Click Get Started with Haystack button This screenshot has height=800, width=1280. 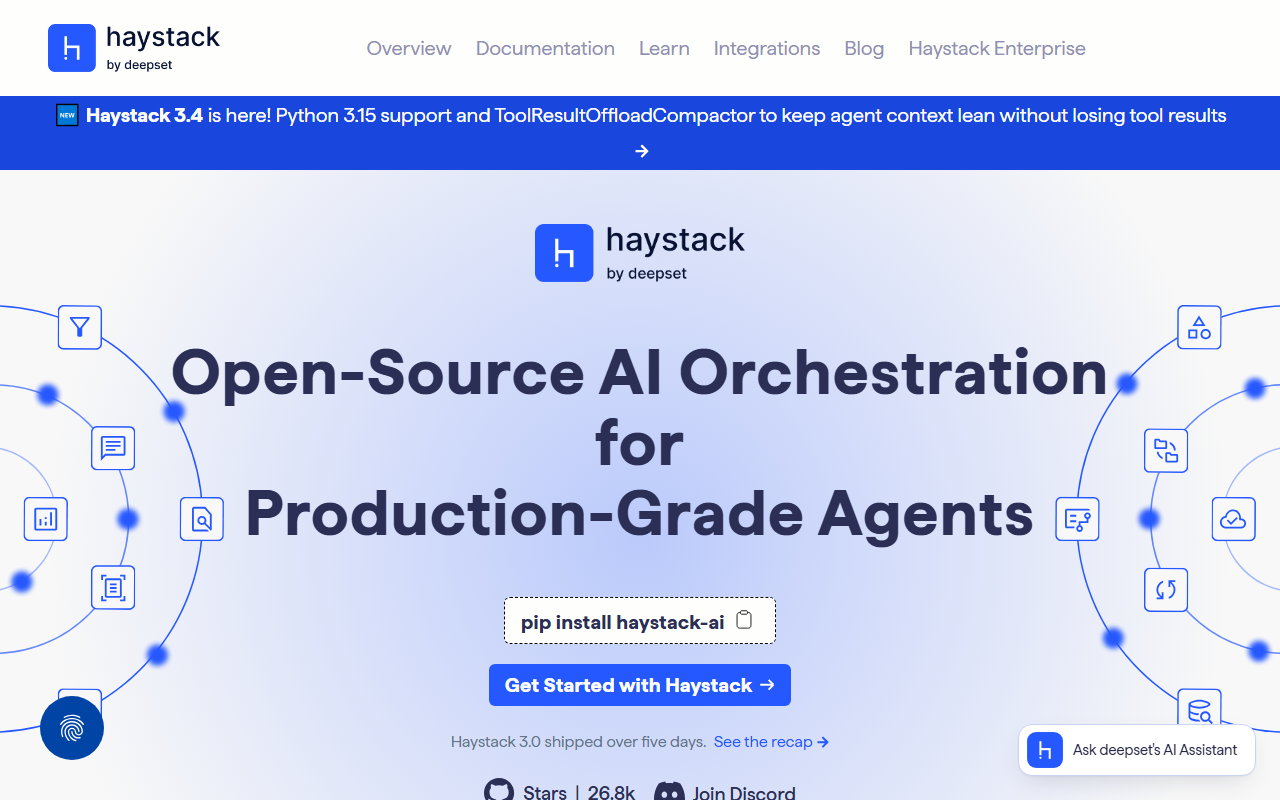pos(640,685)
